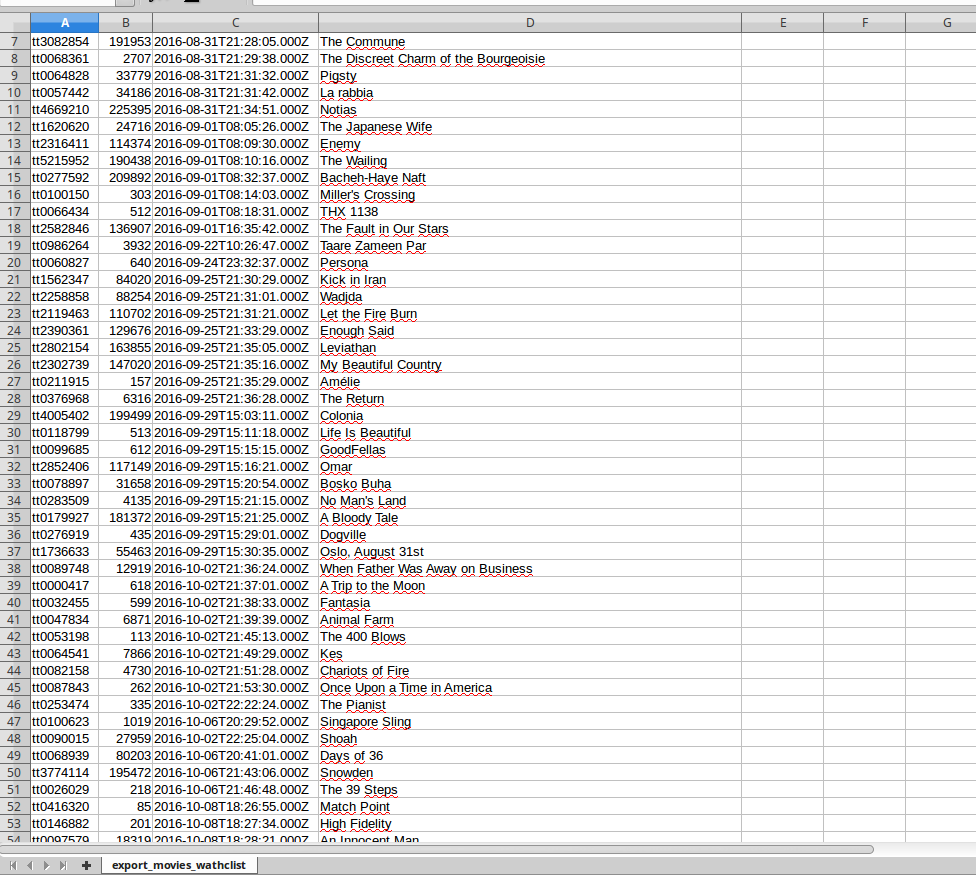Viewport: 976px width, 875px height.
Task: Click the 'Leviathan' cell
Action: click(530, 348)
